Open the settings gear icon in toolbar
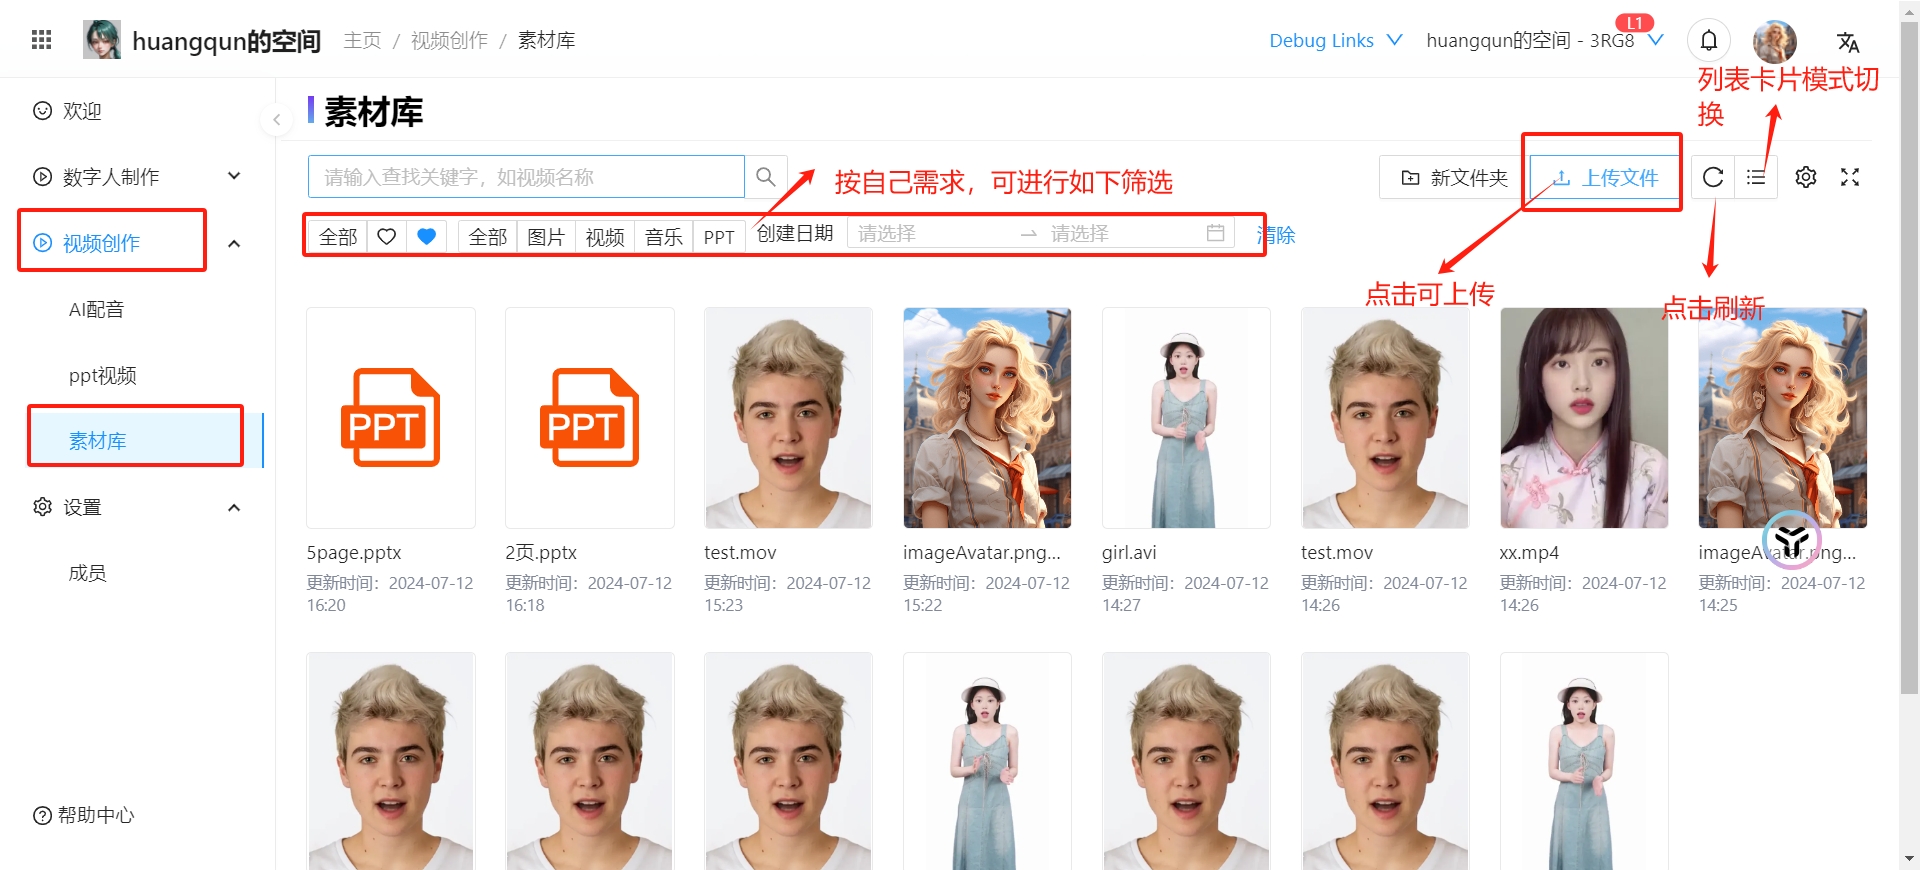This screenshot has height=870, width=1920. (x=1806, y=177)
